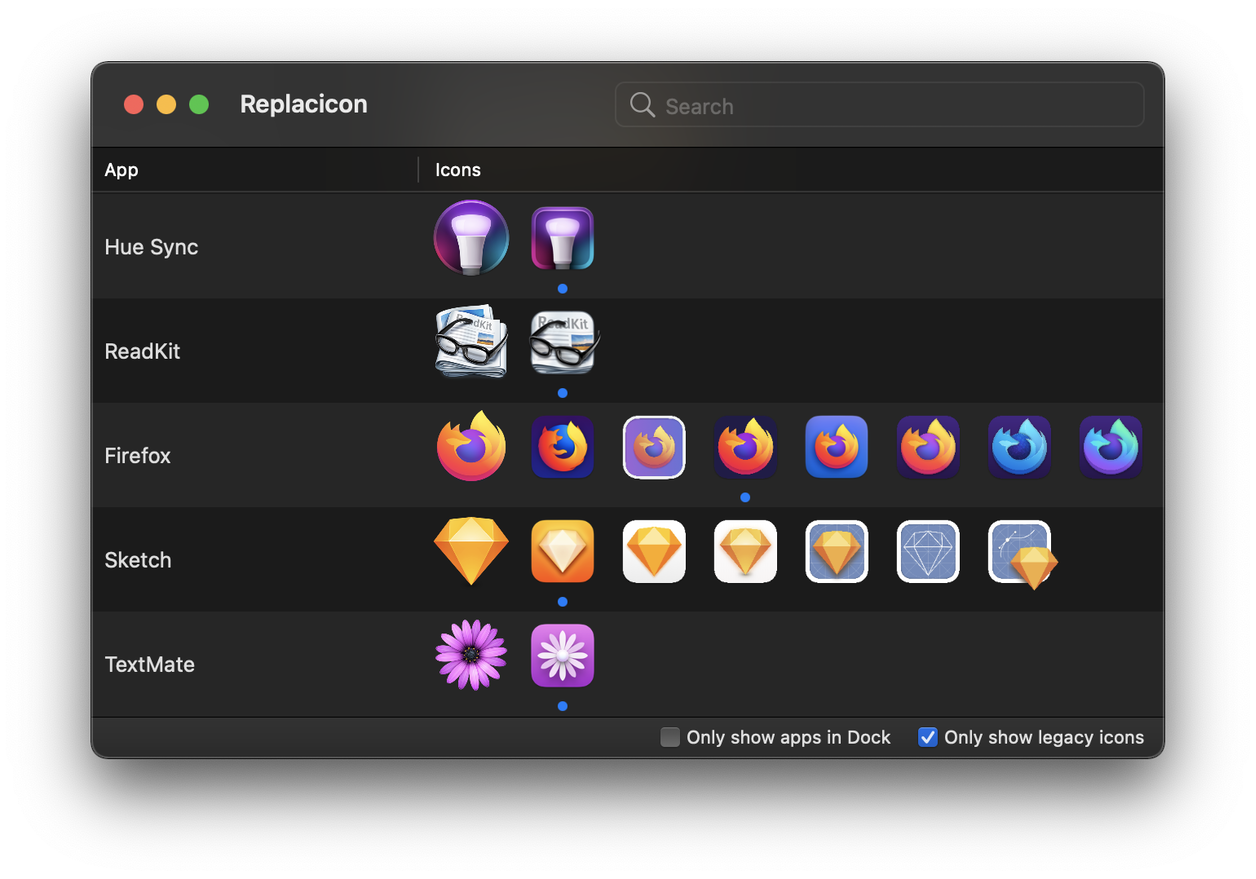Choose the old Firefox globe logo on navy square

click(562, 447)
